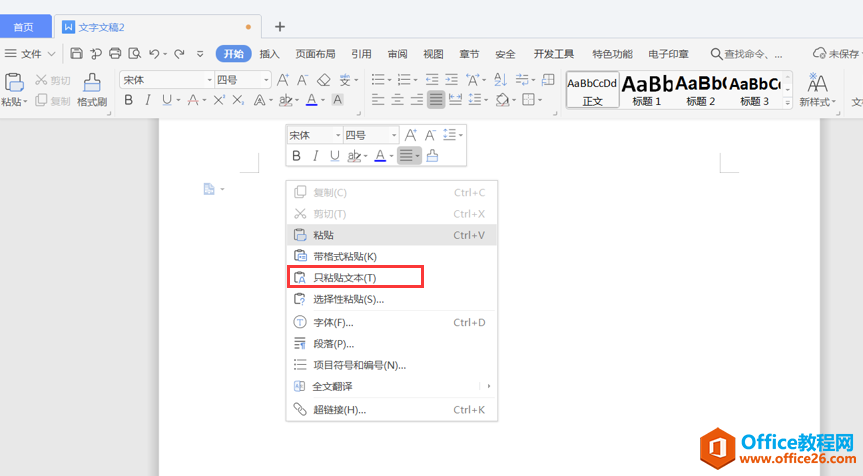
Task: Apply the 标题 1 heading style
Action: point(646,89)
